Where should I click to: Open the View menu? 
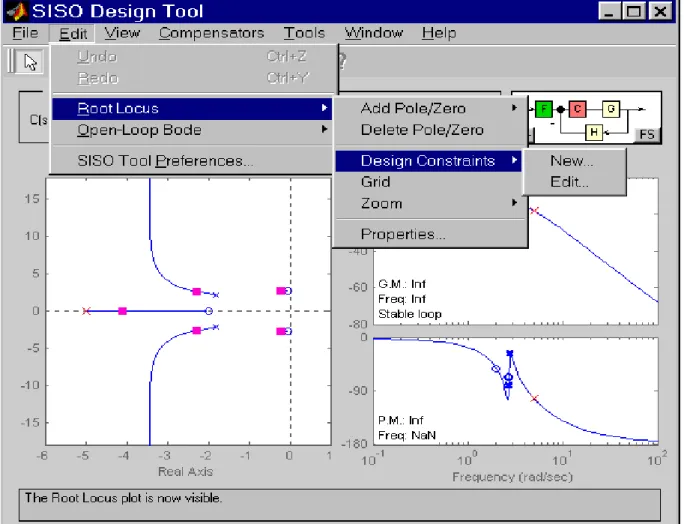coord(122,33)
